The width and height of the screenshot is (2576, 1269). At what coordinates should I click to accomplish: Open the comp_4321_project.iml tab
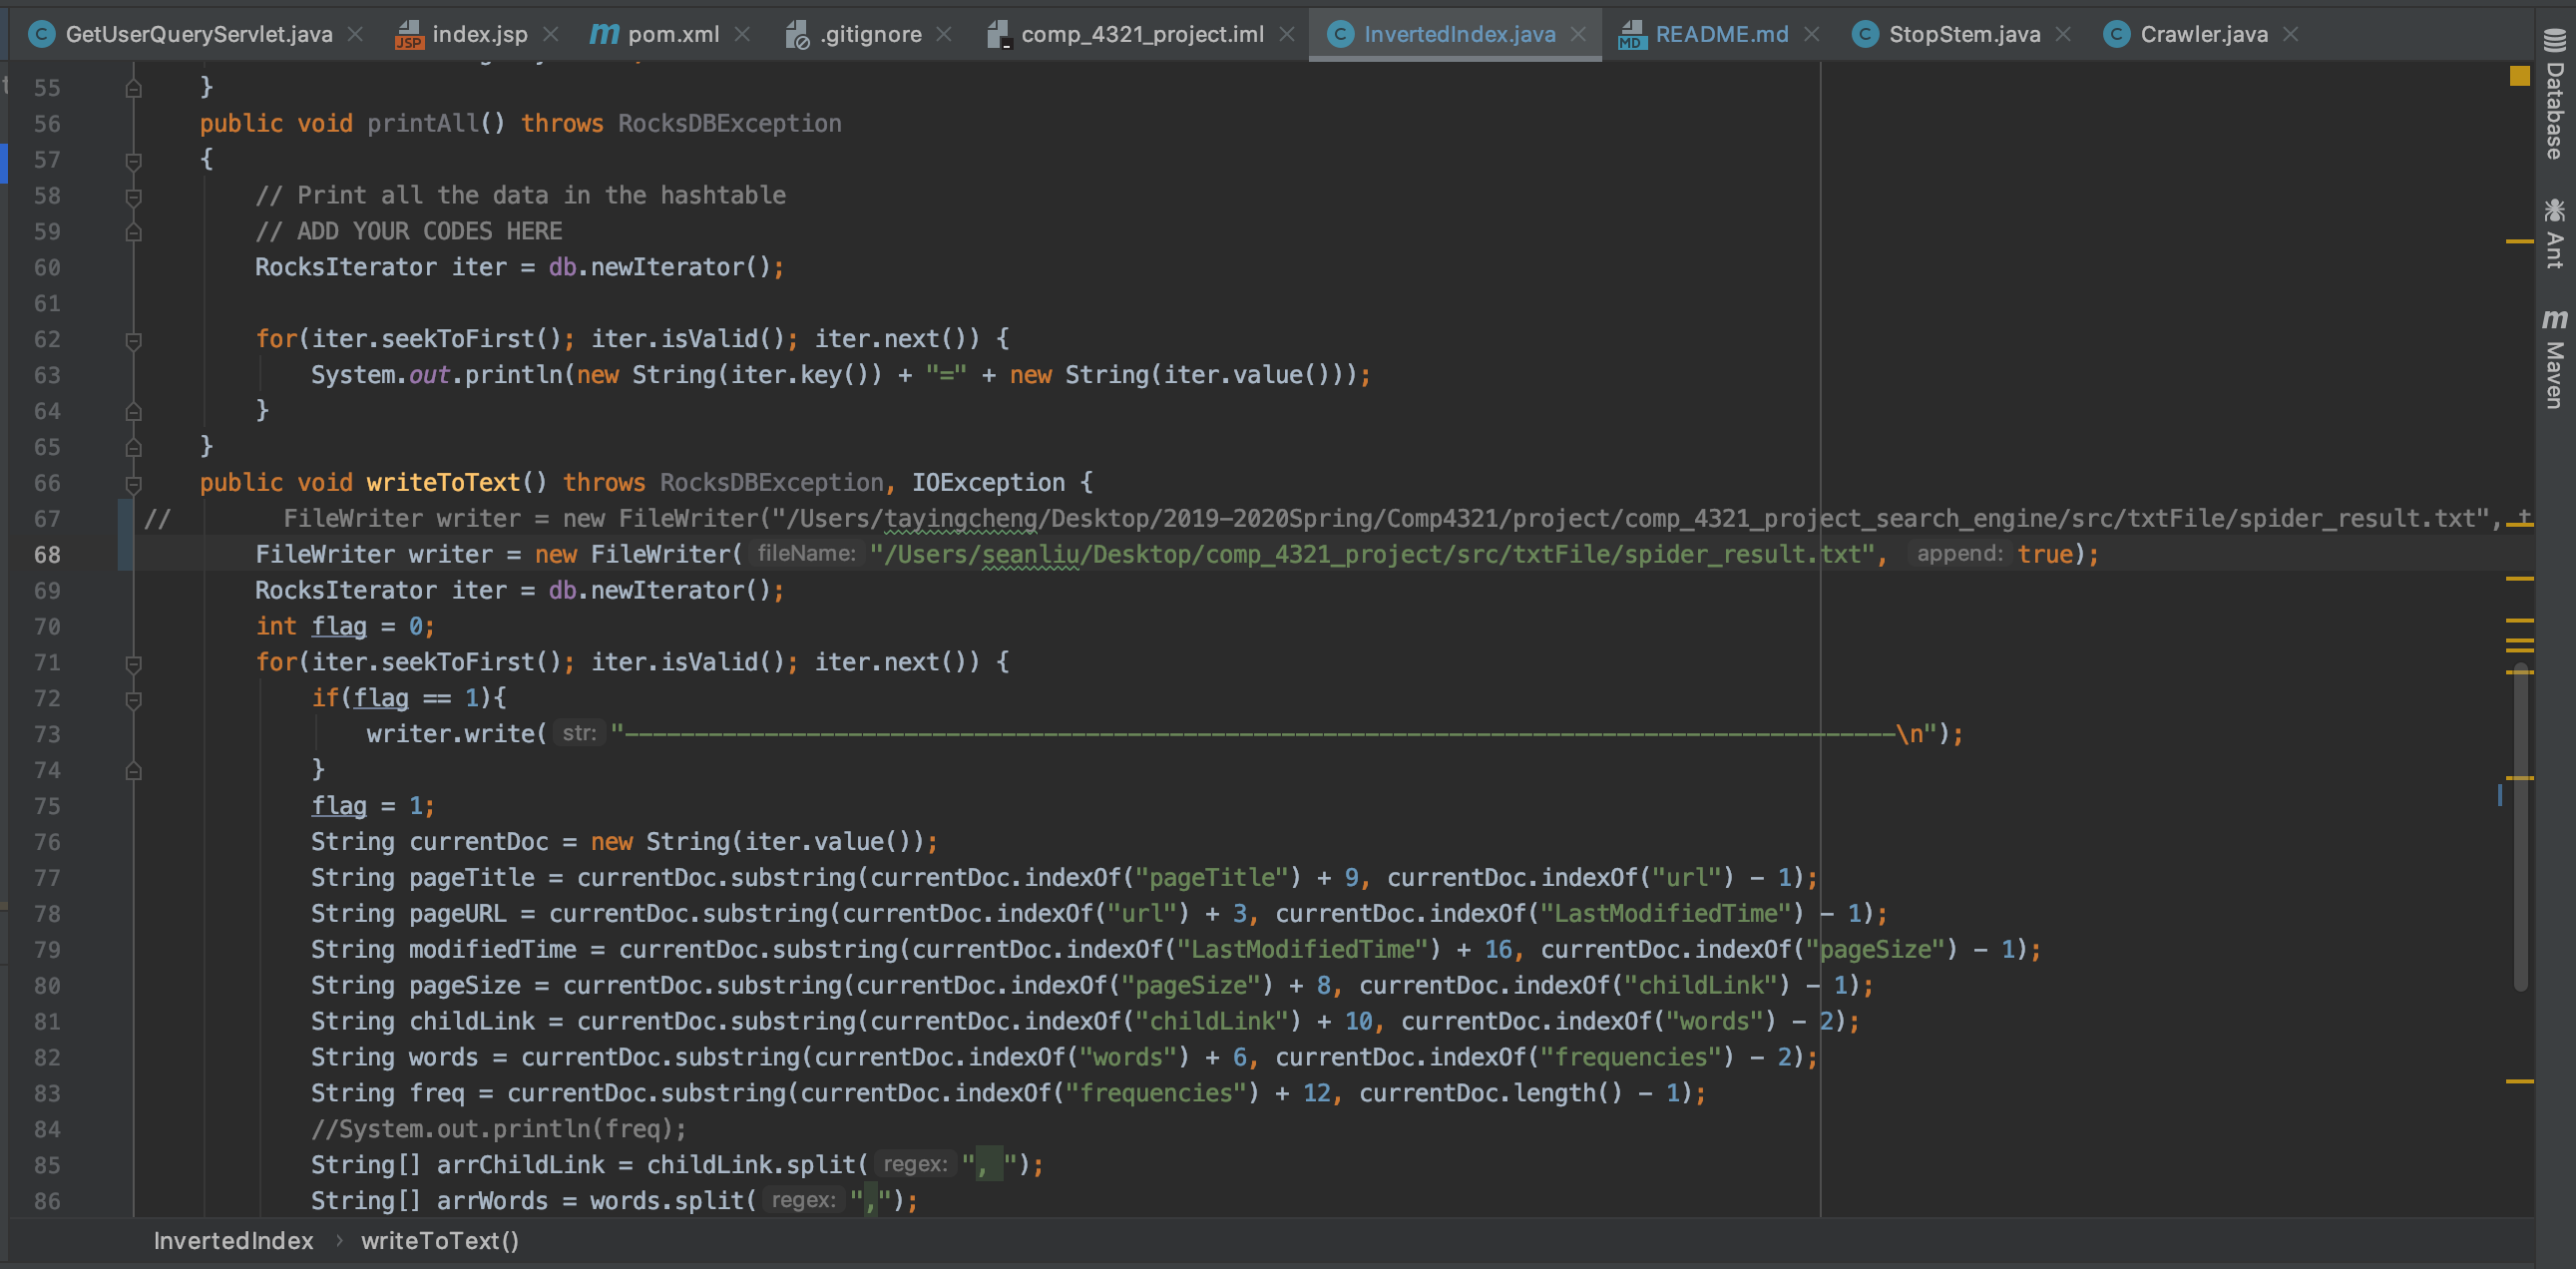pos(1141,34)
